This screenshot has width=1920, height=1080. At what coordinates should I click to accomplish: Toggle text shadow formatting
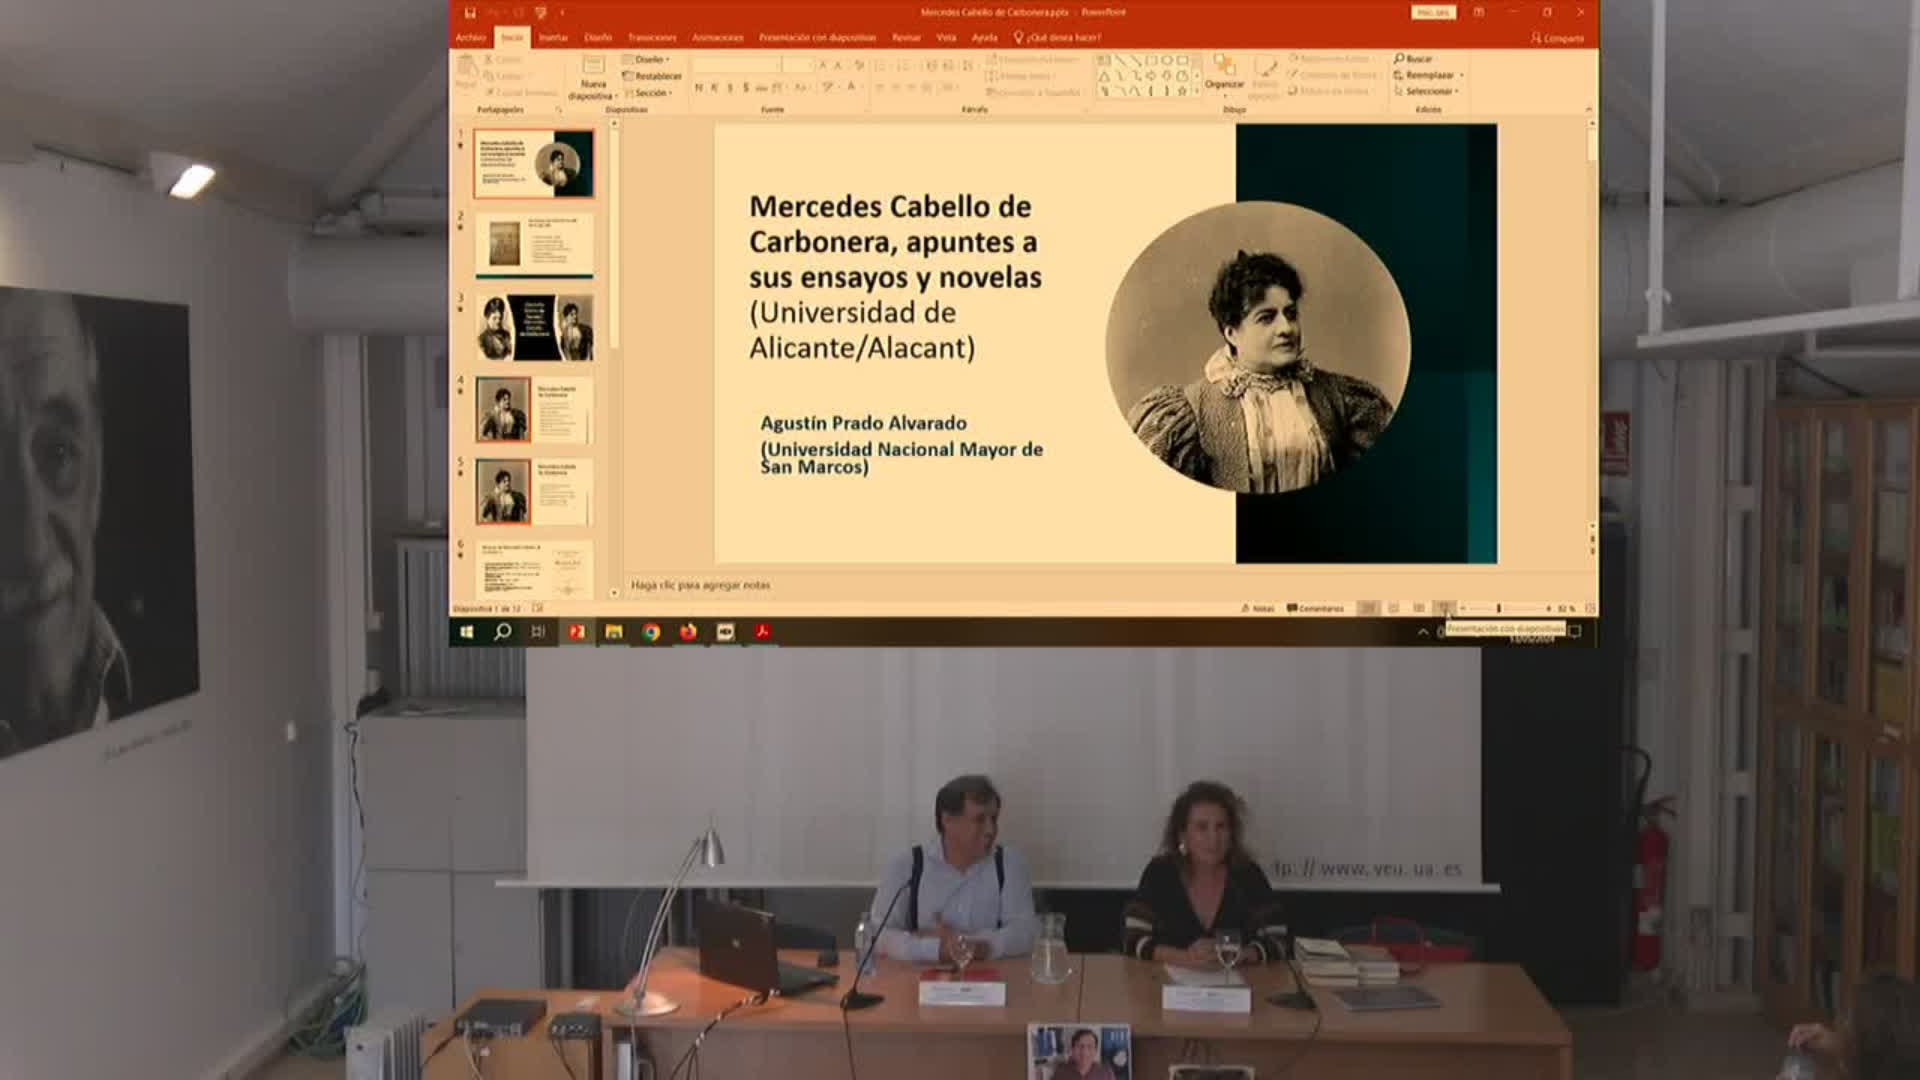(x=746, y=88)
